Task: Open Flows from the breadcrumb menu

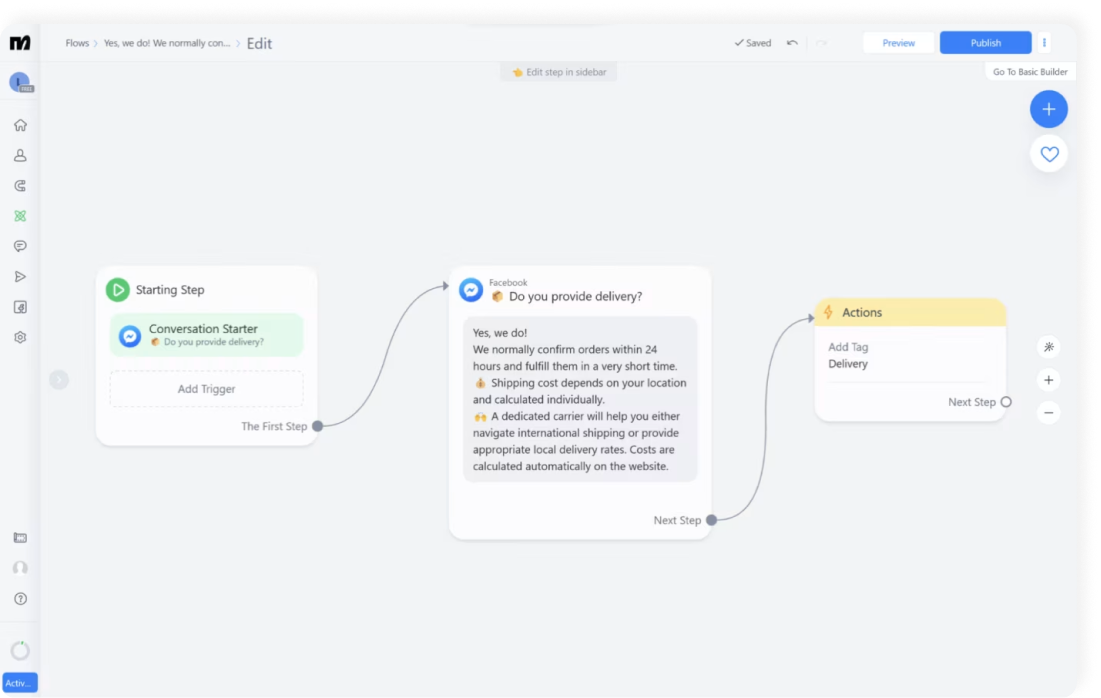Action: [x=77, y=43]
